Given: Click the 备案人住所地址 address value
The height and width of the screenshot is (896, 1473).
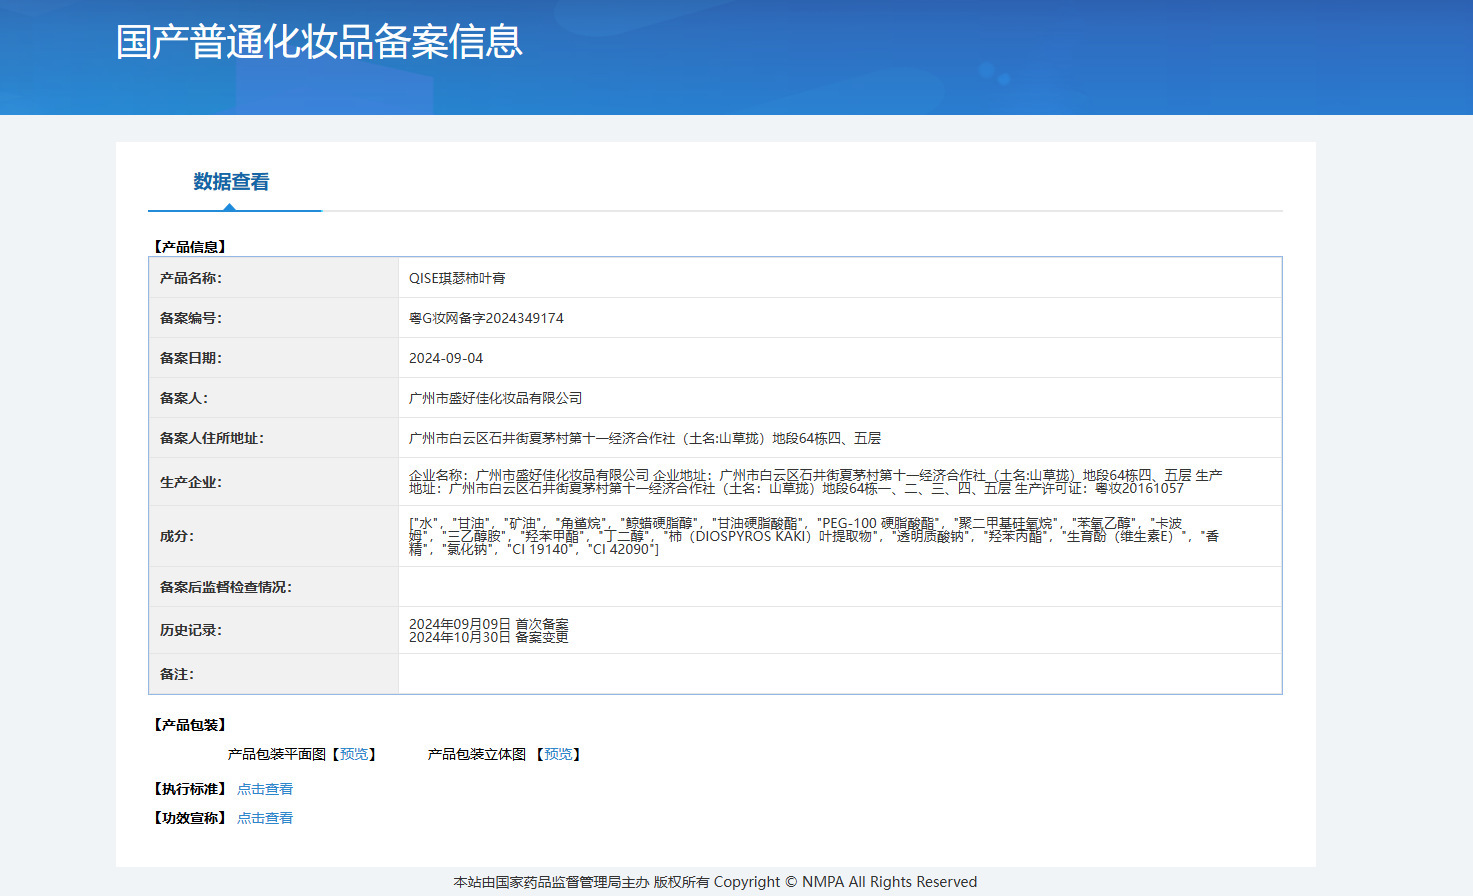Looking at the screenshot, I should pos(644,438).
